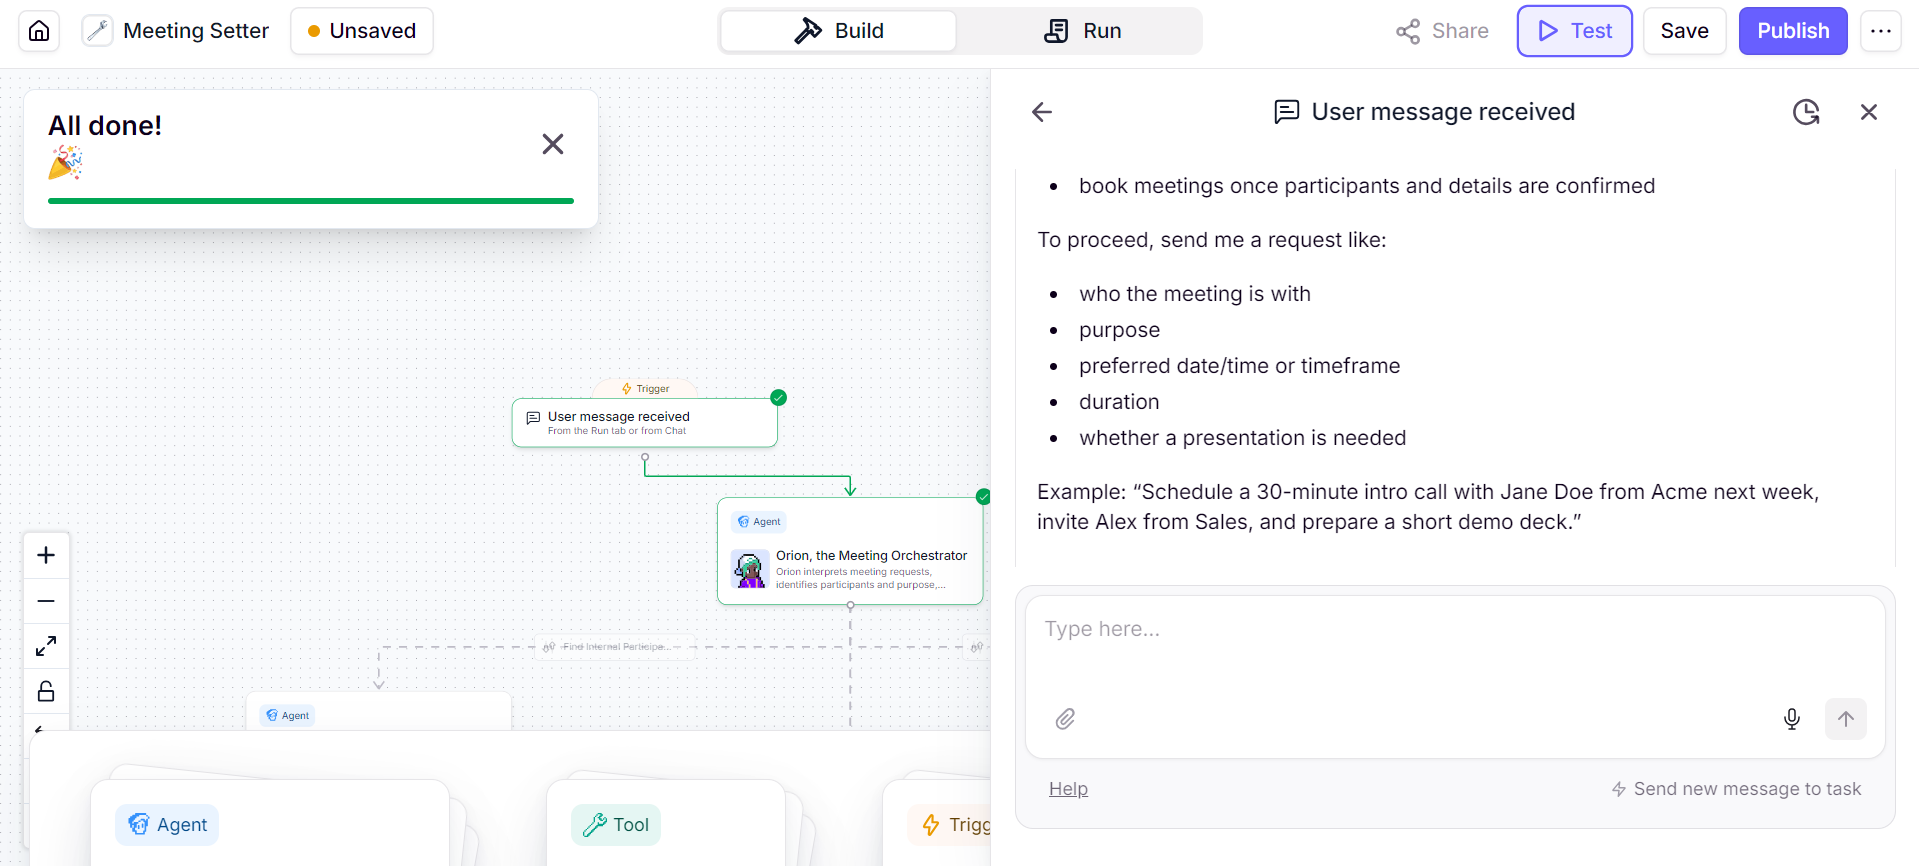Publish the Meeting Setter workflow
This screenshot has width=1919, height=866.
1792,31
